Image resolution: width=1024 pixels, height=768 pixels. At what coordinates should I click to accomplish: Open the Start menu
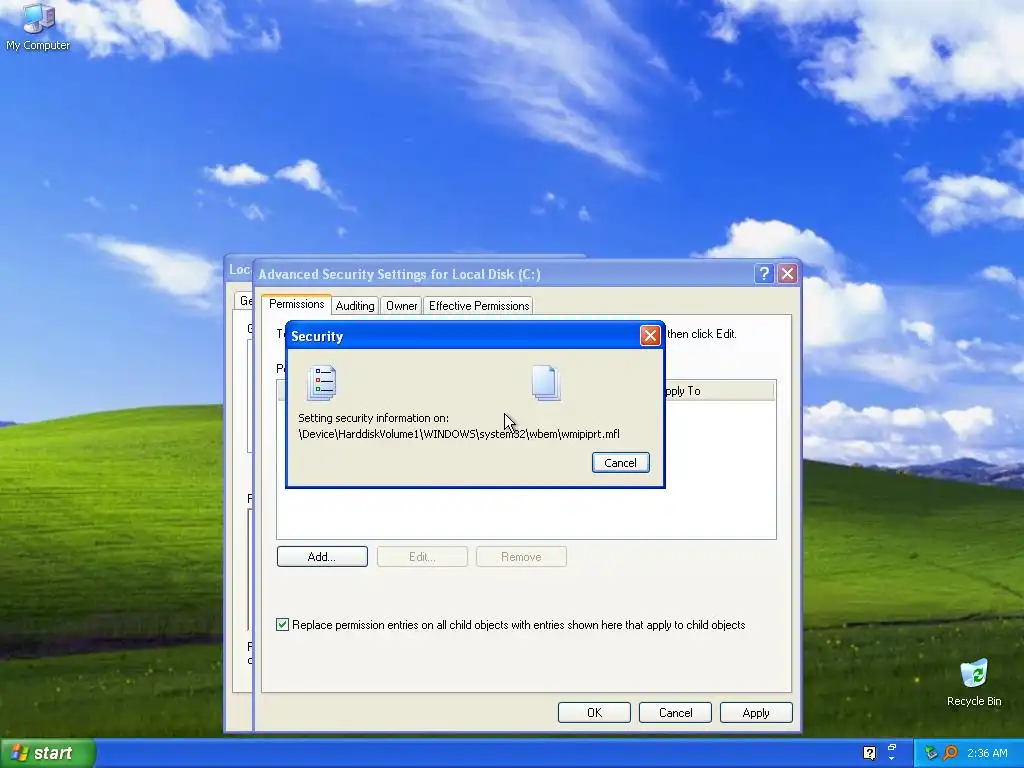click(48, 753)
